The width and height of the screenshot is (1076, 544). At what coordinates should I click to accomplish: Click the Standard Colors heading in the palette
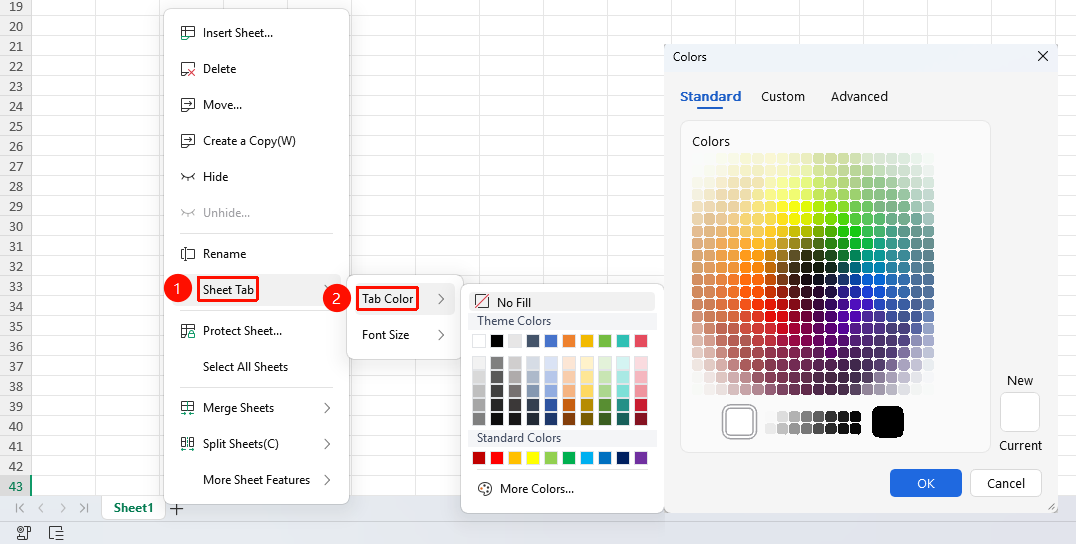click(x=519, y=438)
